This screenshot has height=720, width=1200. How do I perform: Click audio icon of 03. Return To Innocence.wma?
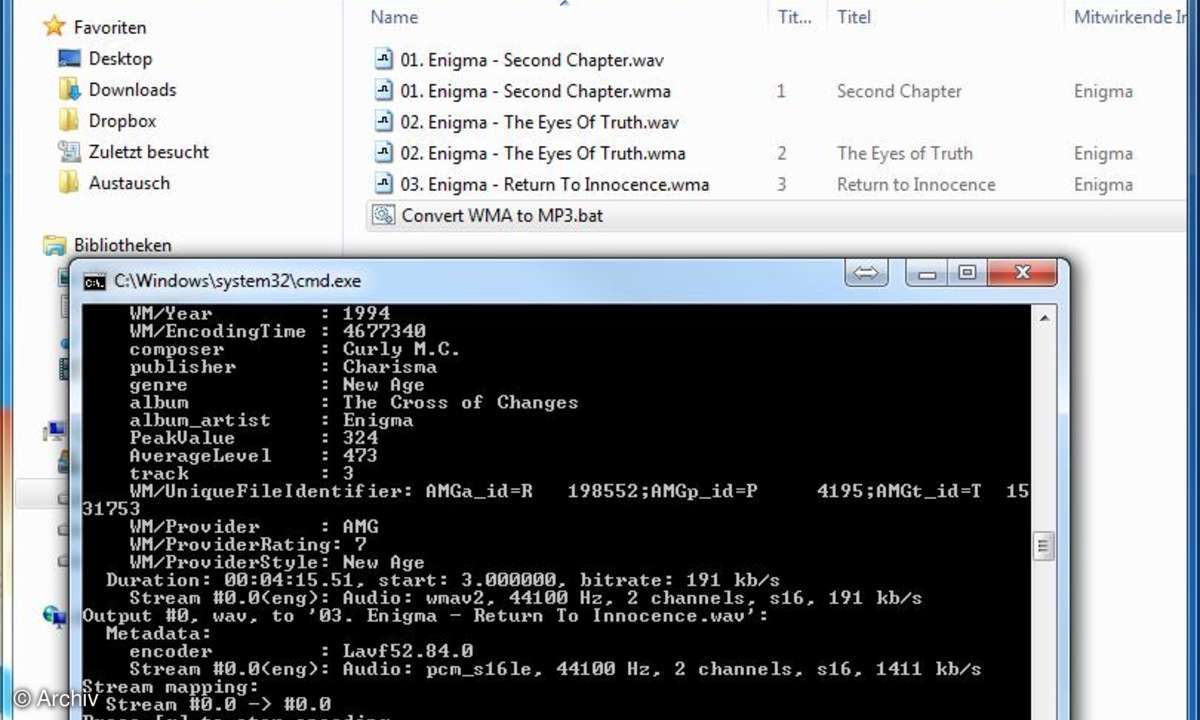(384, 183)
